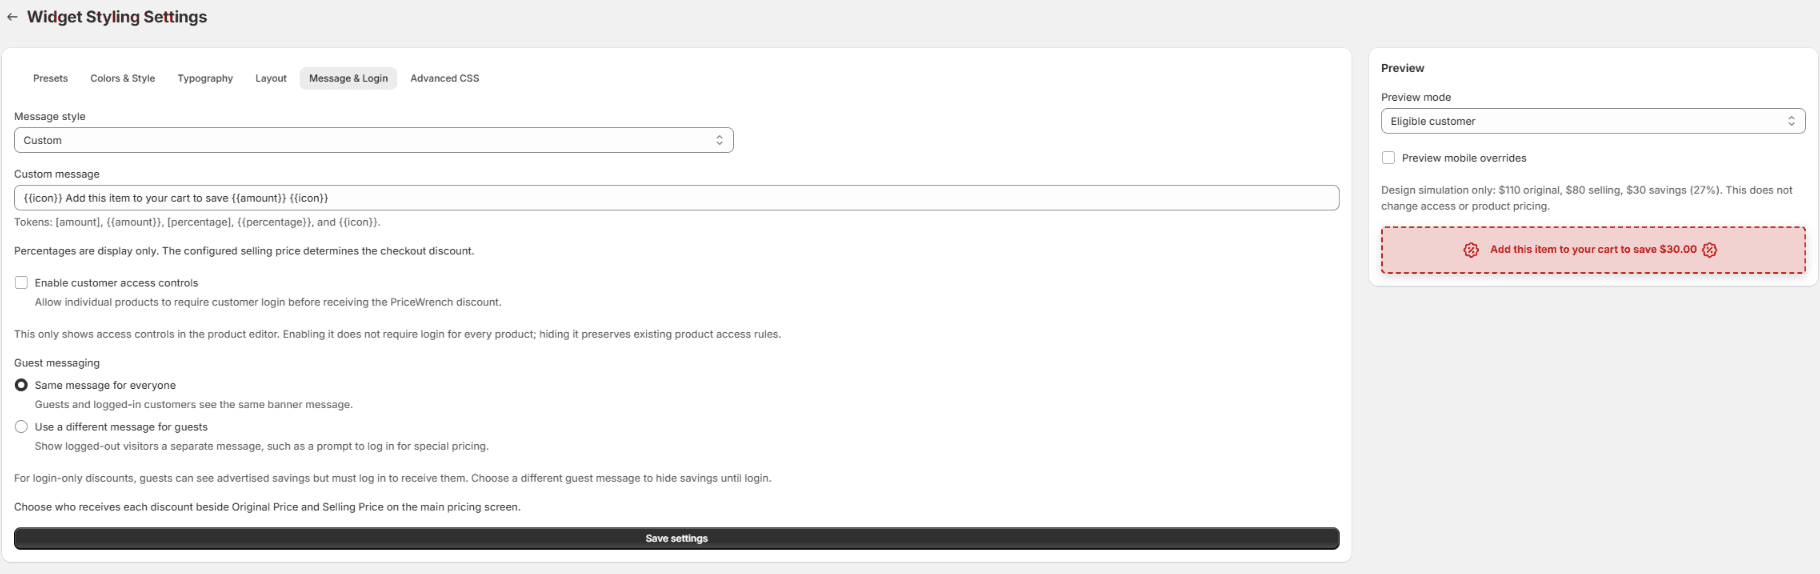Open the Presets tab
Image resolution: width=1820 pixels, height=574 pixels.
point(50,78)
